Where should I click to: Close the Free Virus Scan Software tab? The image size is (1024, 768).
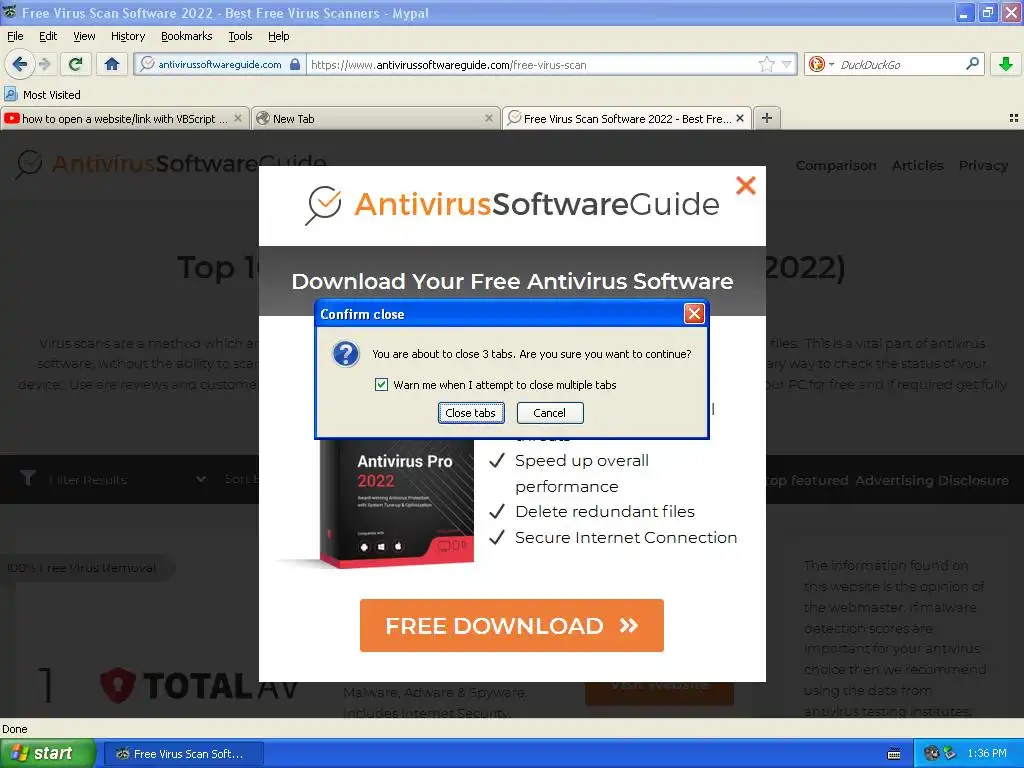[x=740, y=118]
